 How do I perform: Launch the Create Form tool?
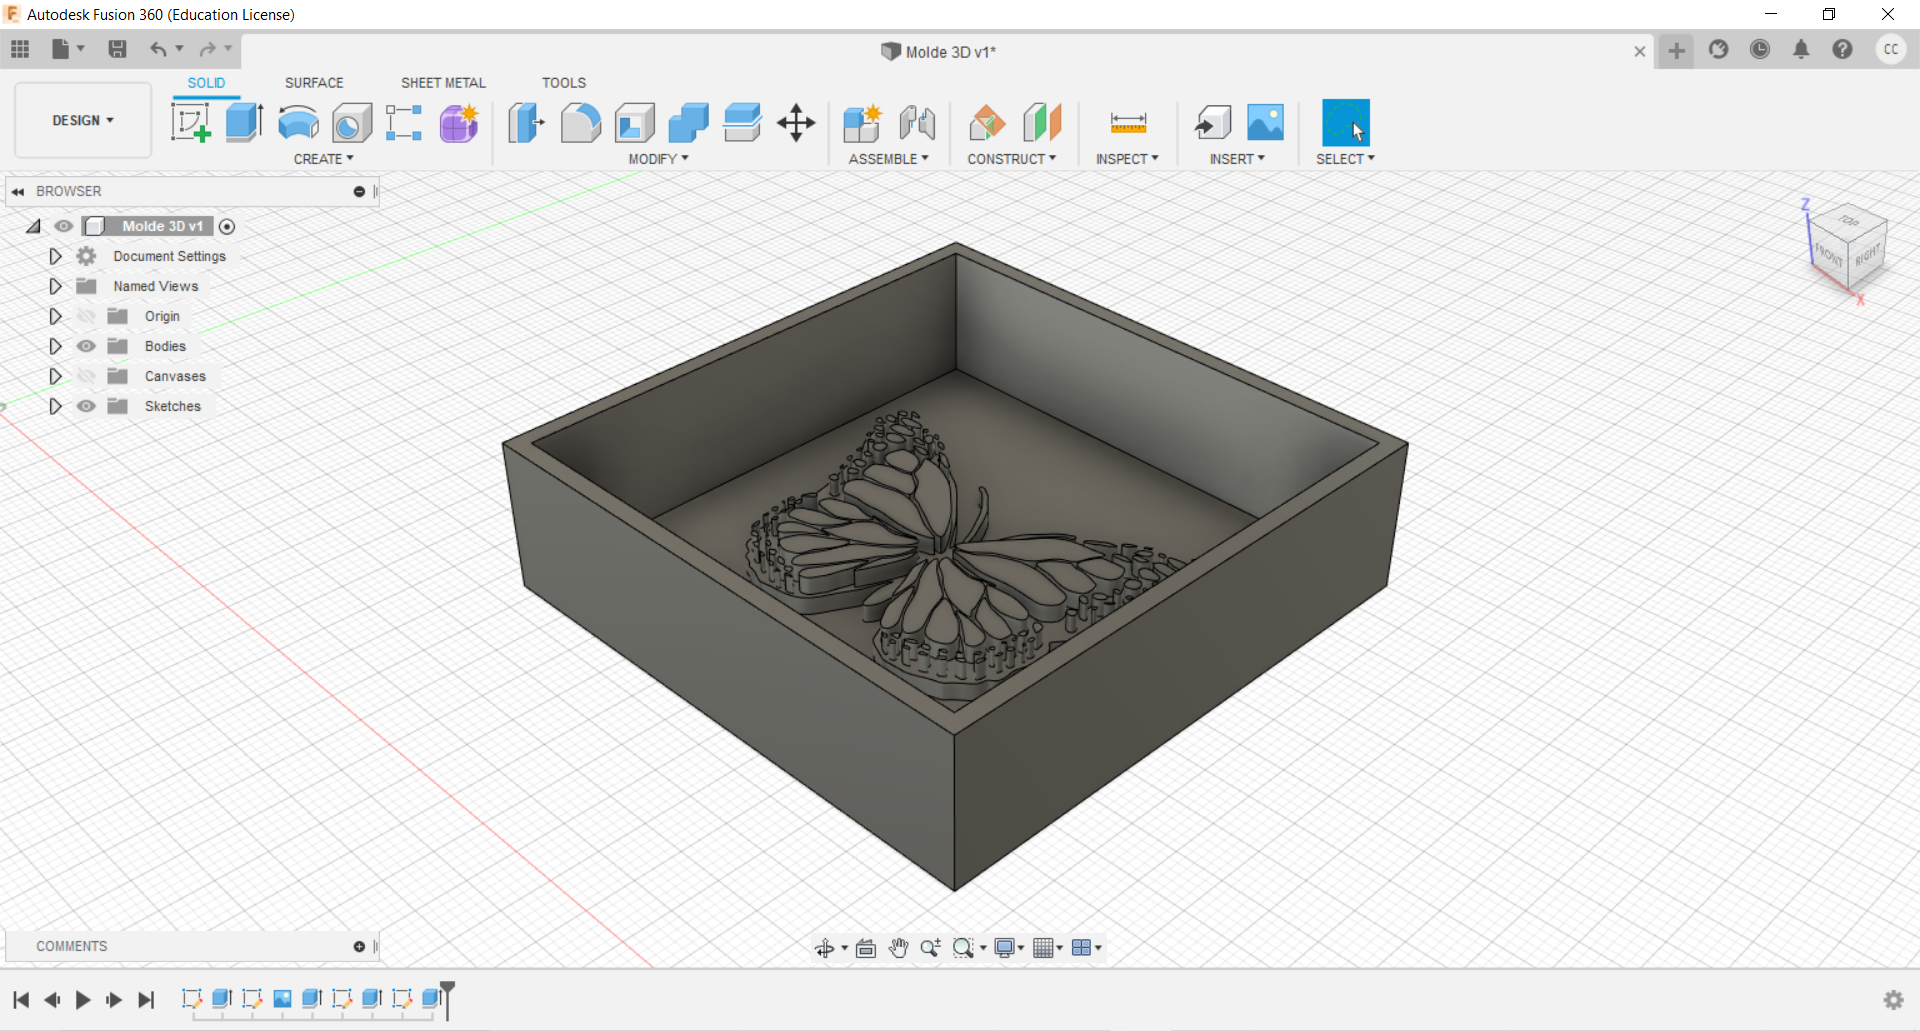coord(458,122)
